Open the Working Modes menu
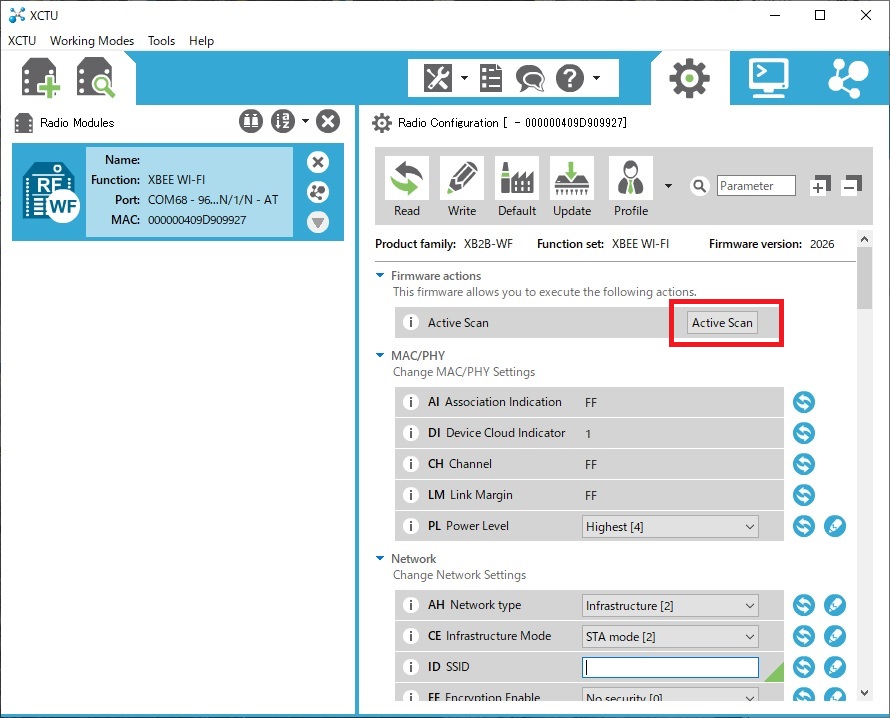 [x=92, y=41]
